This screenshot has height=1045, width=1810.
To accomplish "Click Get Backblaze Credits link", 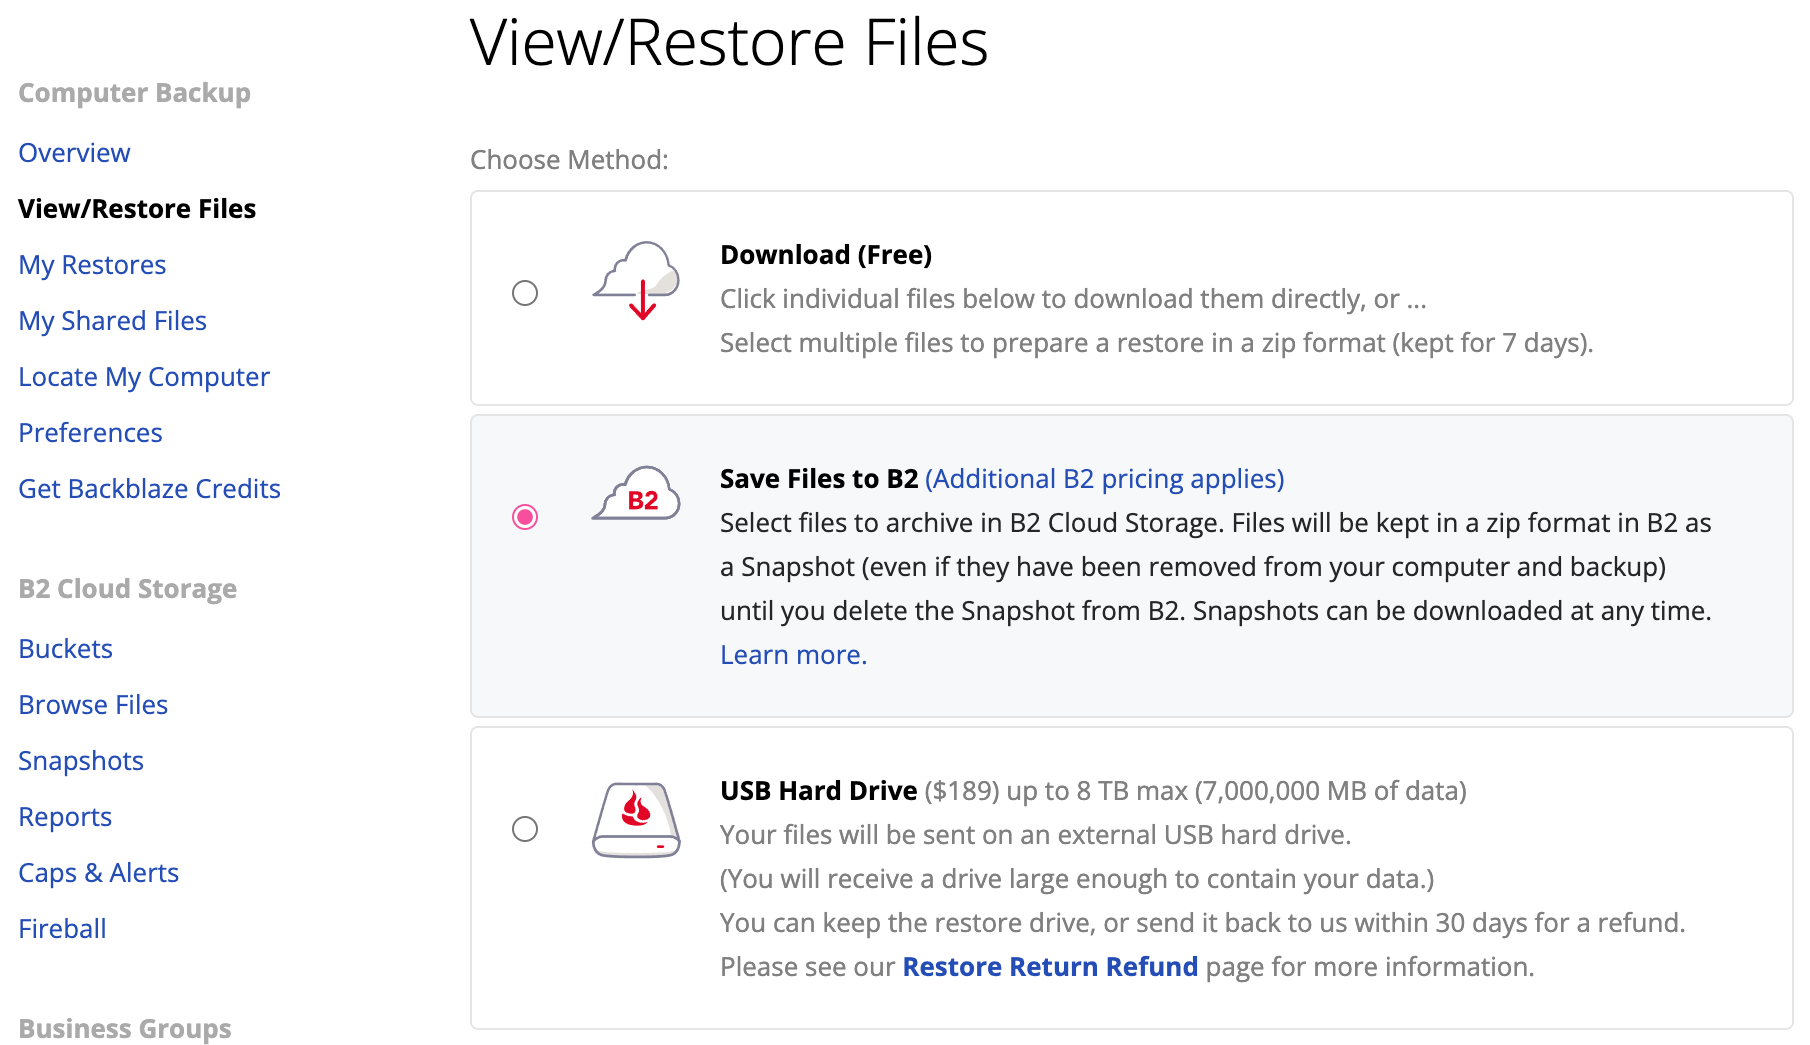I will [149, 489].
